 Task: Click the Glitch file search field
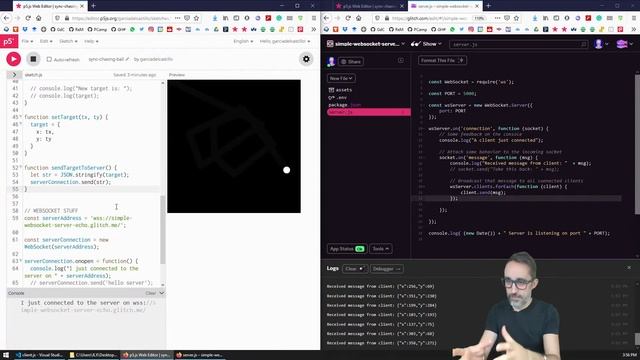click(x=519, y=44)
